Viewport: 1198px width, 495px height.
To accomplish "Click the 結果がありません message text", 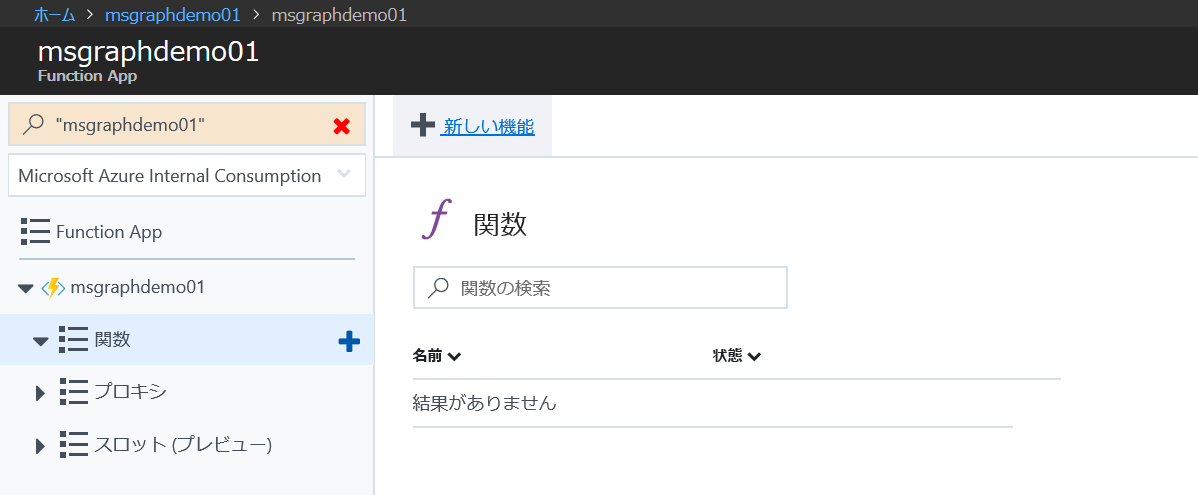I will point(484,403).
